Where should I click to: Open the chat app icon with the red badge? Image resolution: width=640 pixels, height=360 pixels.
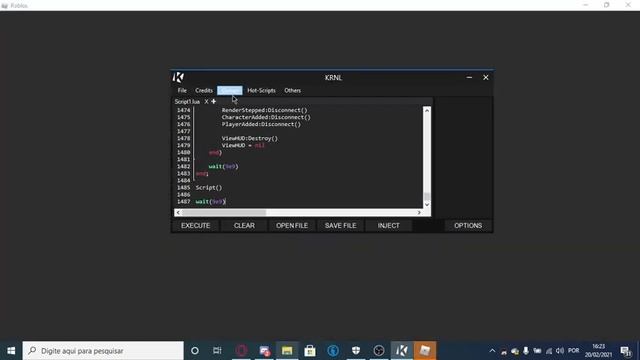264,351
